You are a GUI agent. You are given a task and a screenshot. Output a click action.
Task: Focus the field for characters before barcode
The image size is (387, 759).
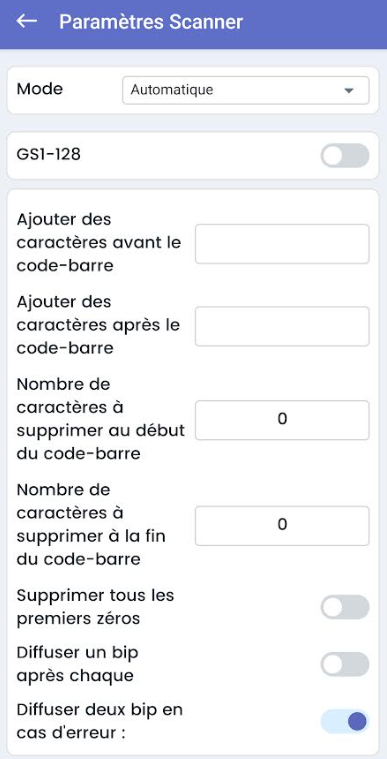282,244
